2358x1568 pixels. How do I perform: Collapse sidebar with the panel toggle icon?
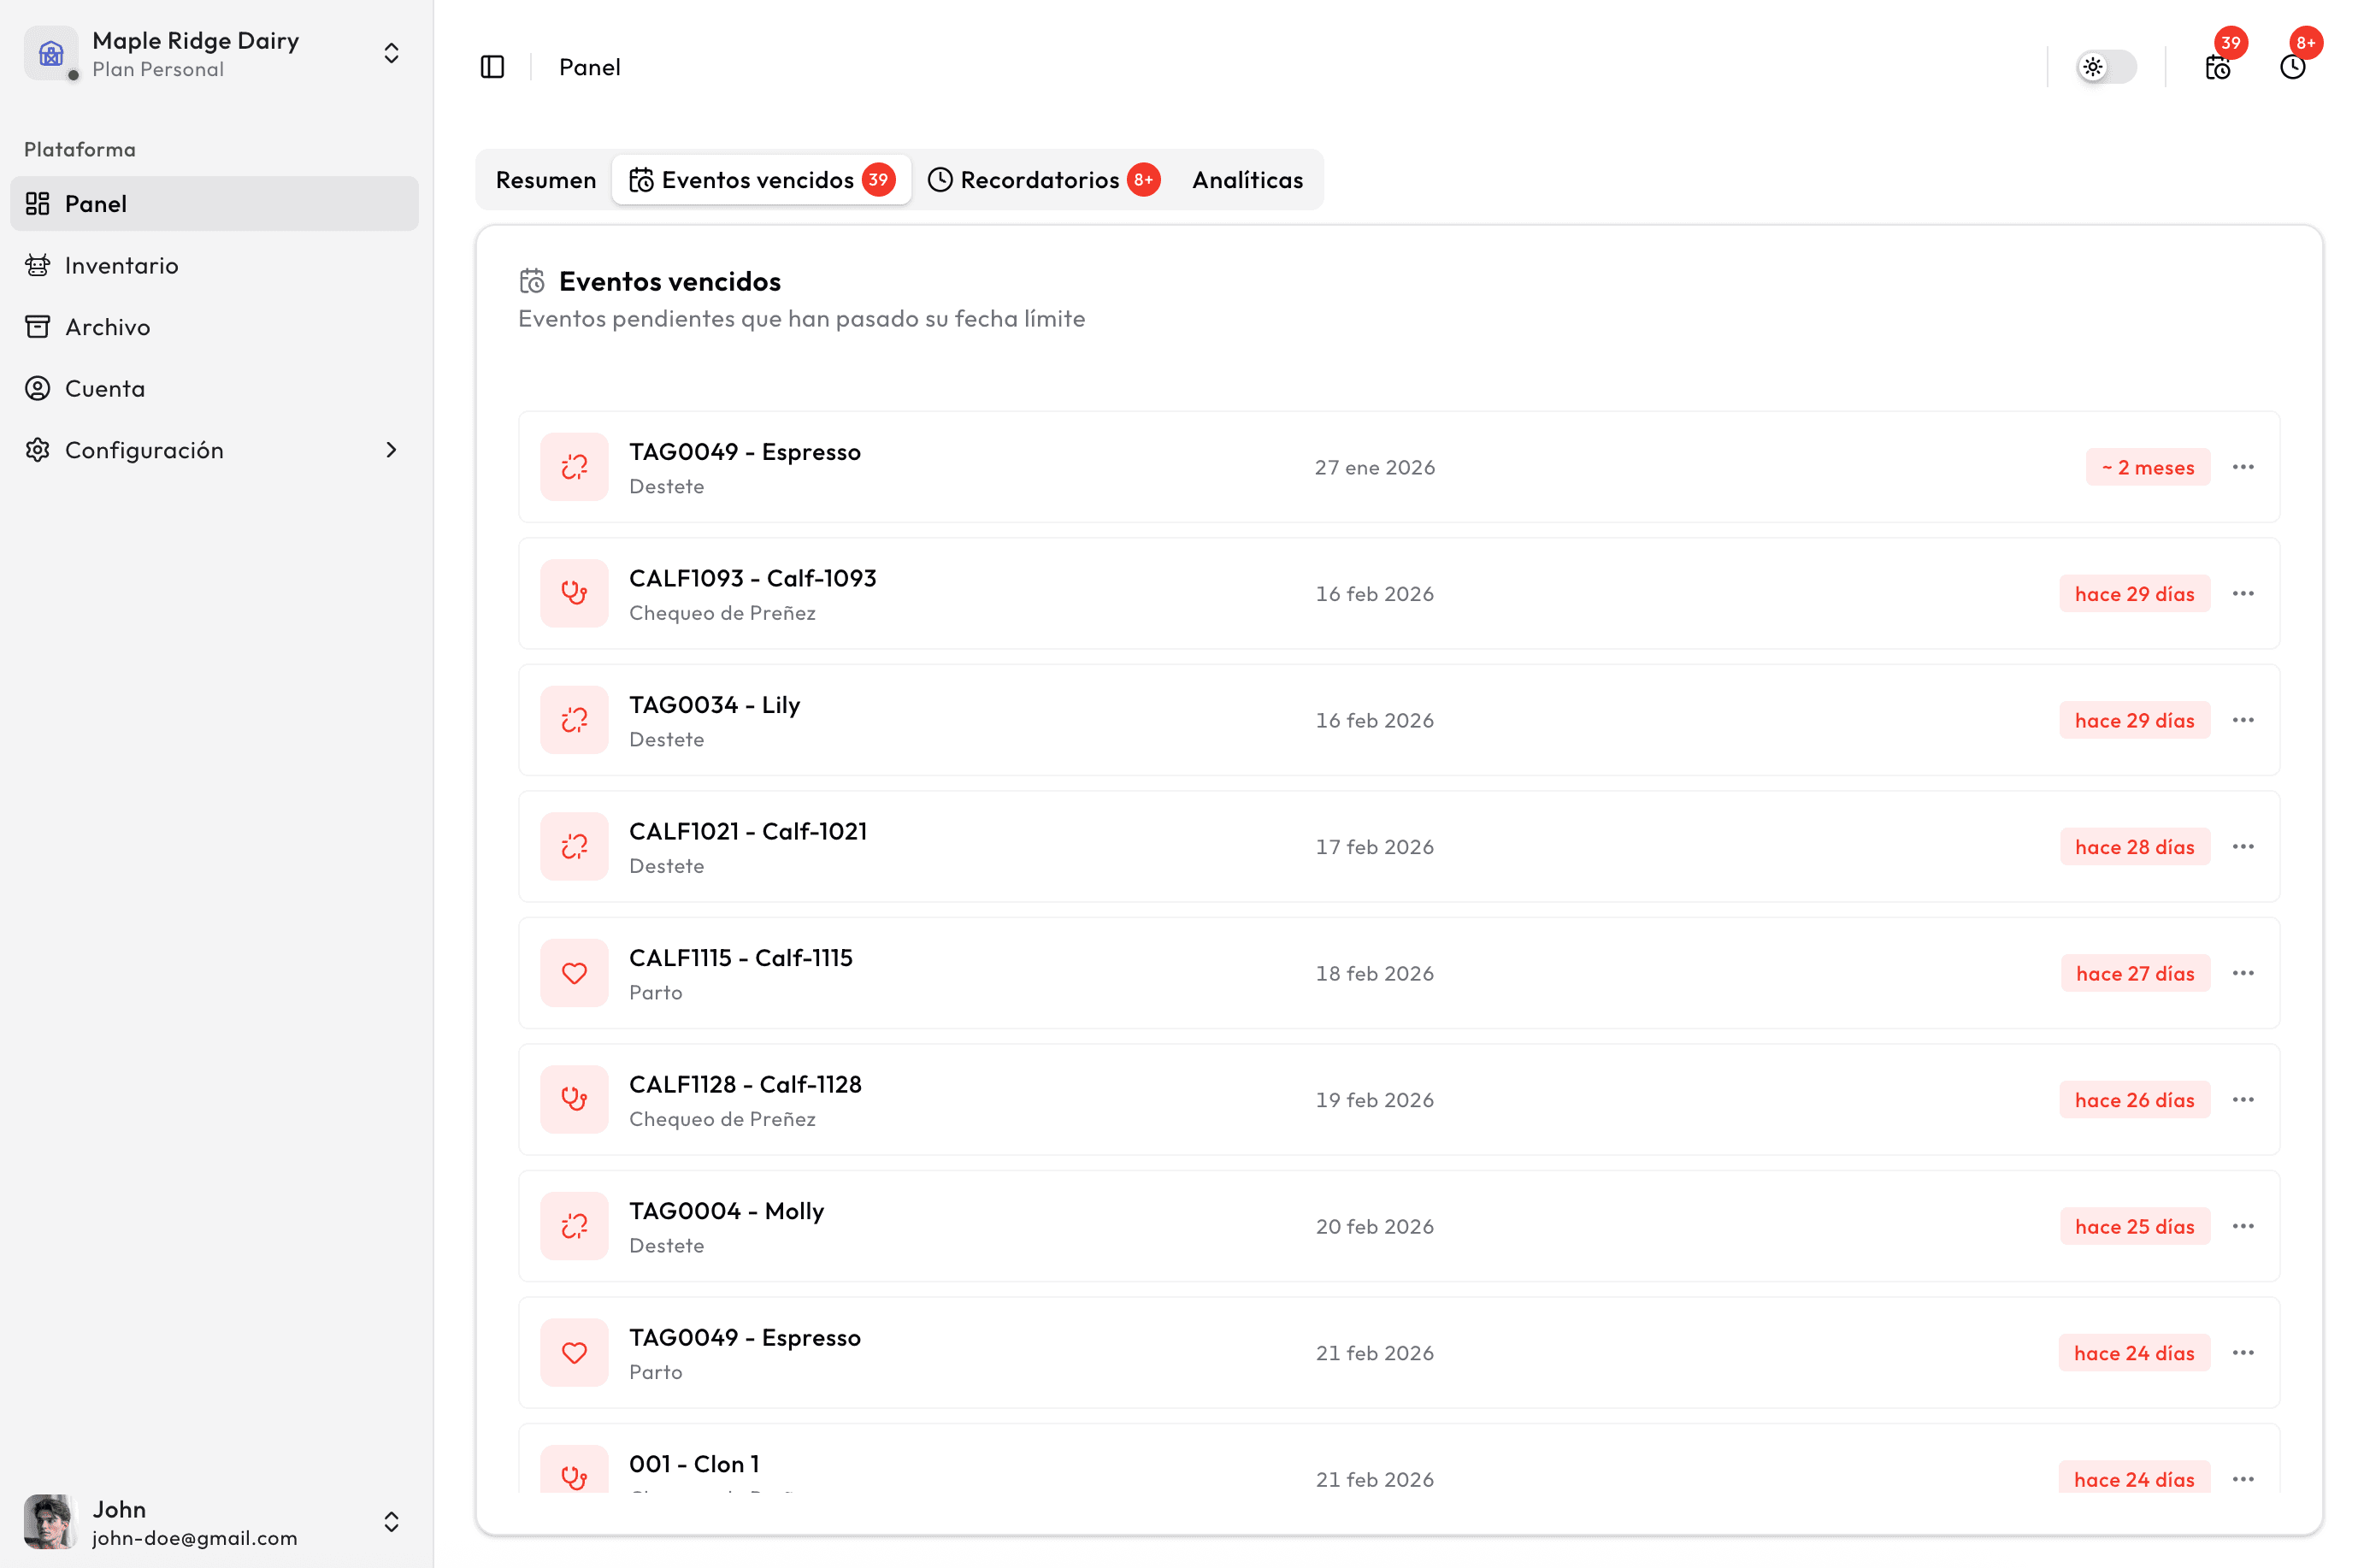[x=492, y=67]
